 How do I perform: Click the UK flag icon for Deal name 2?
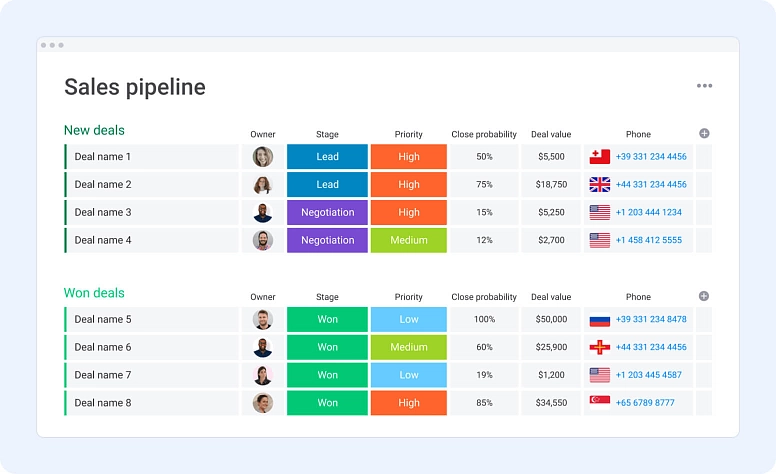(x=600, y=185)
